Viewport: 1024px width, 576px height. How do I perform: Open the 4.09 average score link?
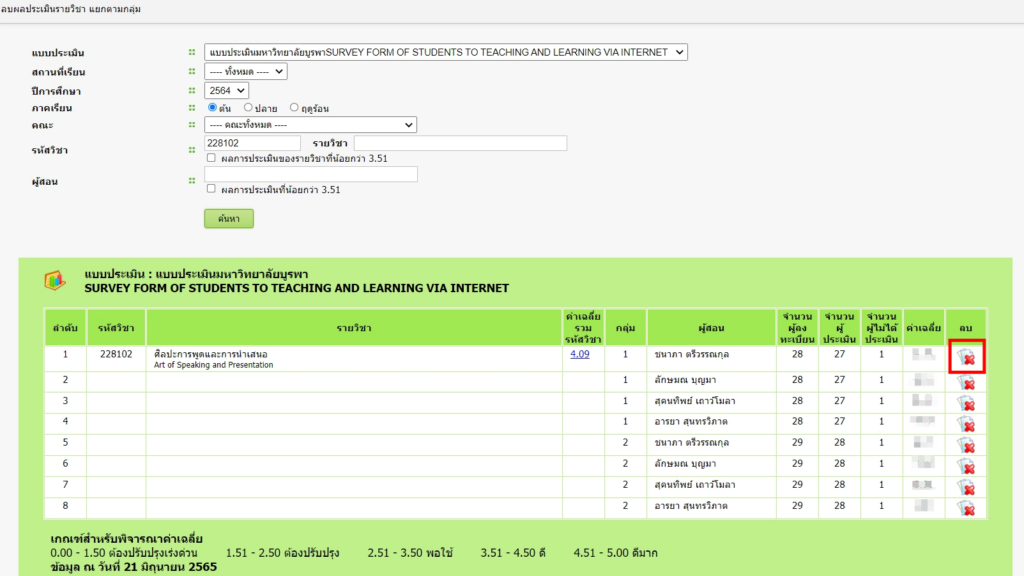click(x=580, y=354)
